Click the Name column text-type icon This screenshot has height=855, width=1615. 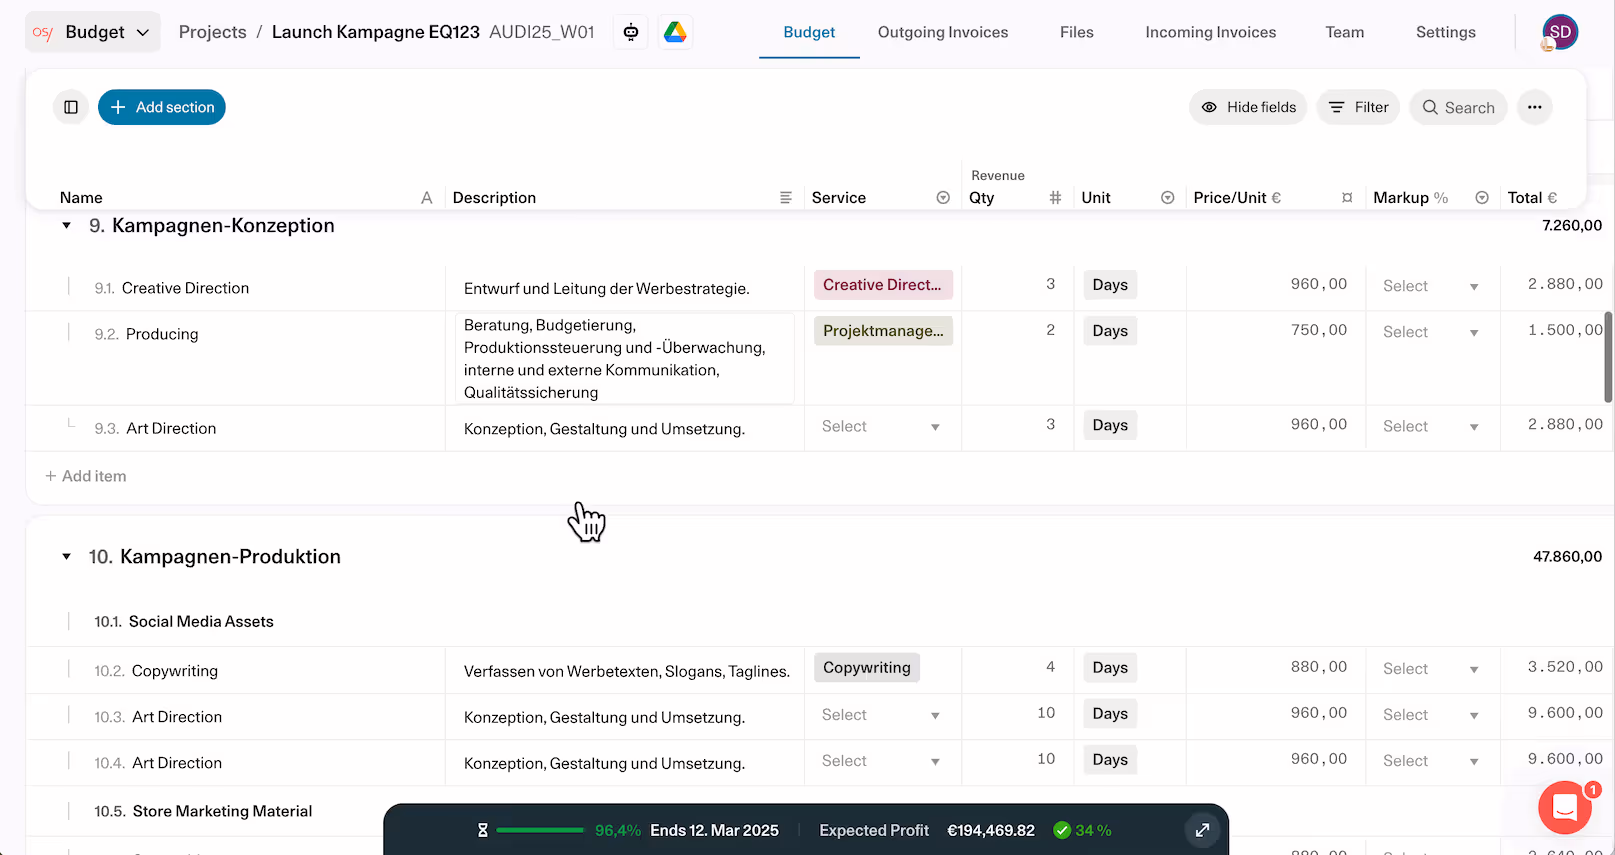pos(427,198)
